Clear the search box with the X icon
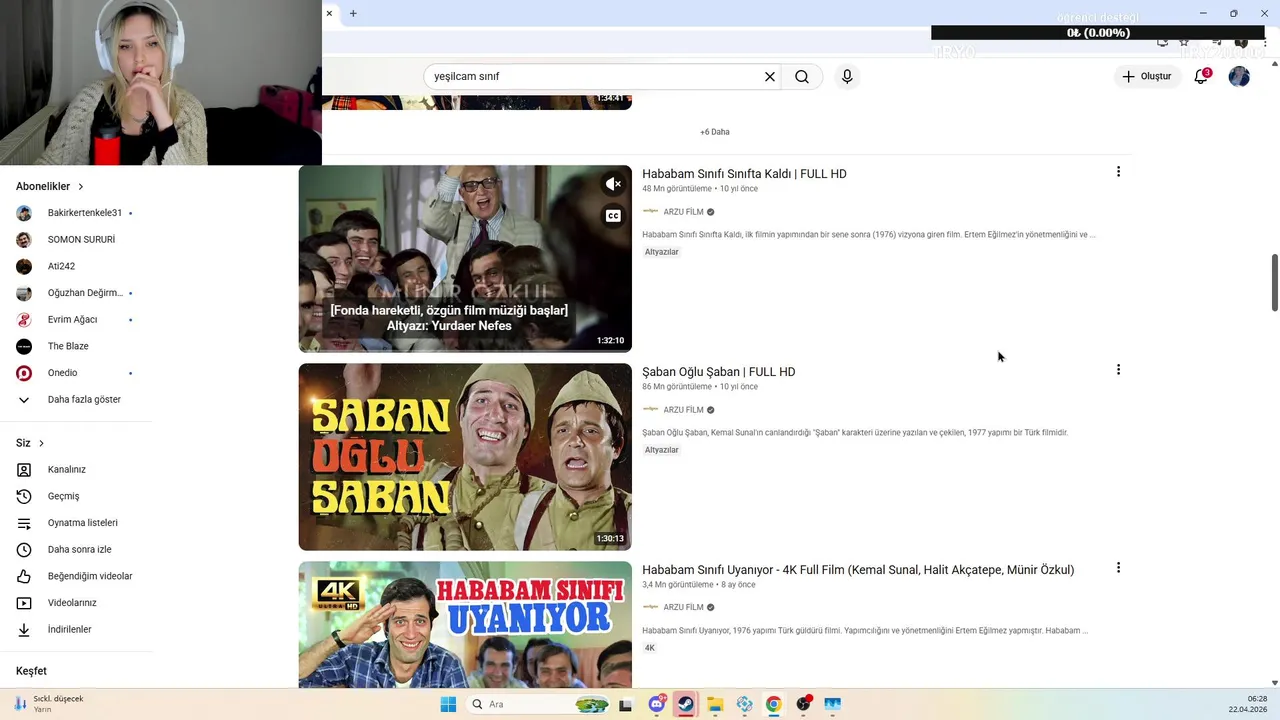This screenshot has width=1280, height=720. [770, 77]
